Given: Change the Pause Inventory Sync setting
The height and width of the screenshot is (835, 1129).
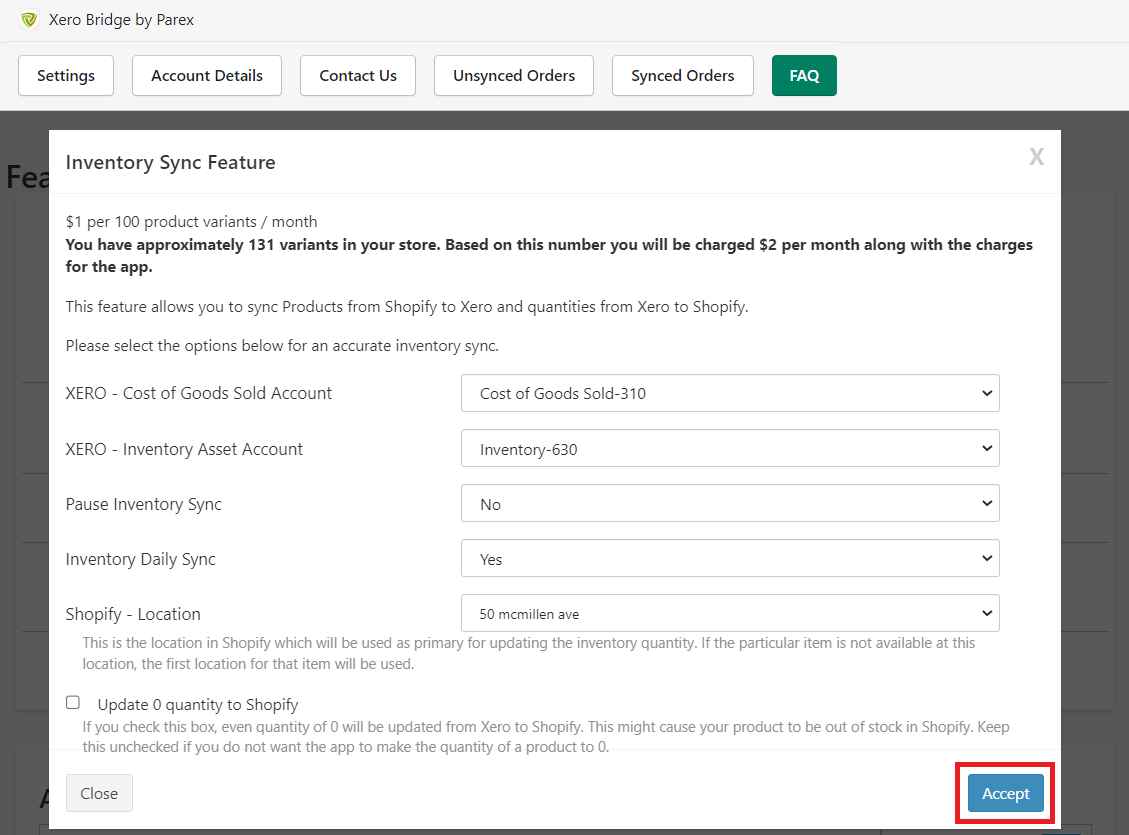Looking at the screenshot, I should pyautogui.click(x=730, y=503).
